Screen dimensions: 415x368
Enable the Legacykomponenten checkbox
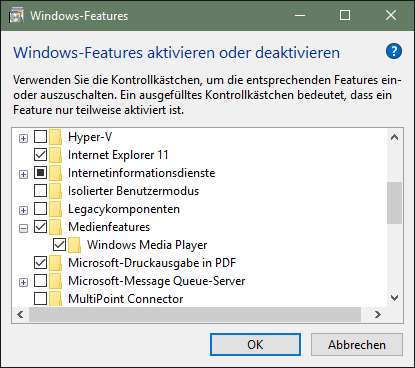pos(40,209)
